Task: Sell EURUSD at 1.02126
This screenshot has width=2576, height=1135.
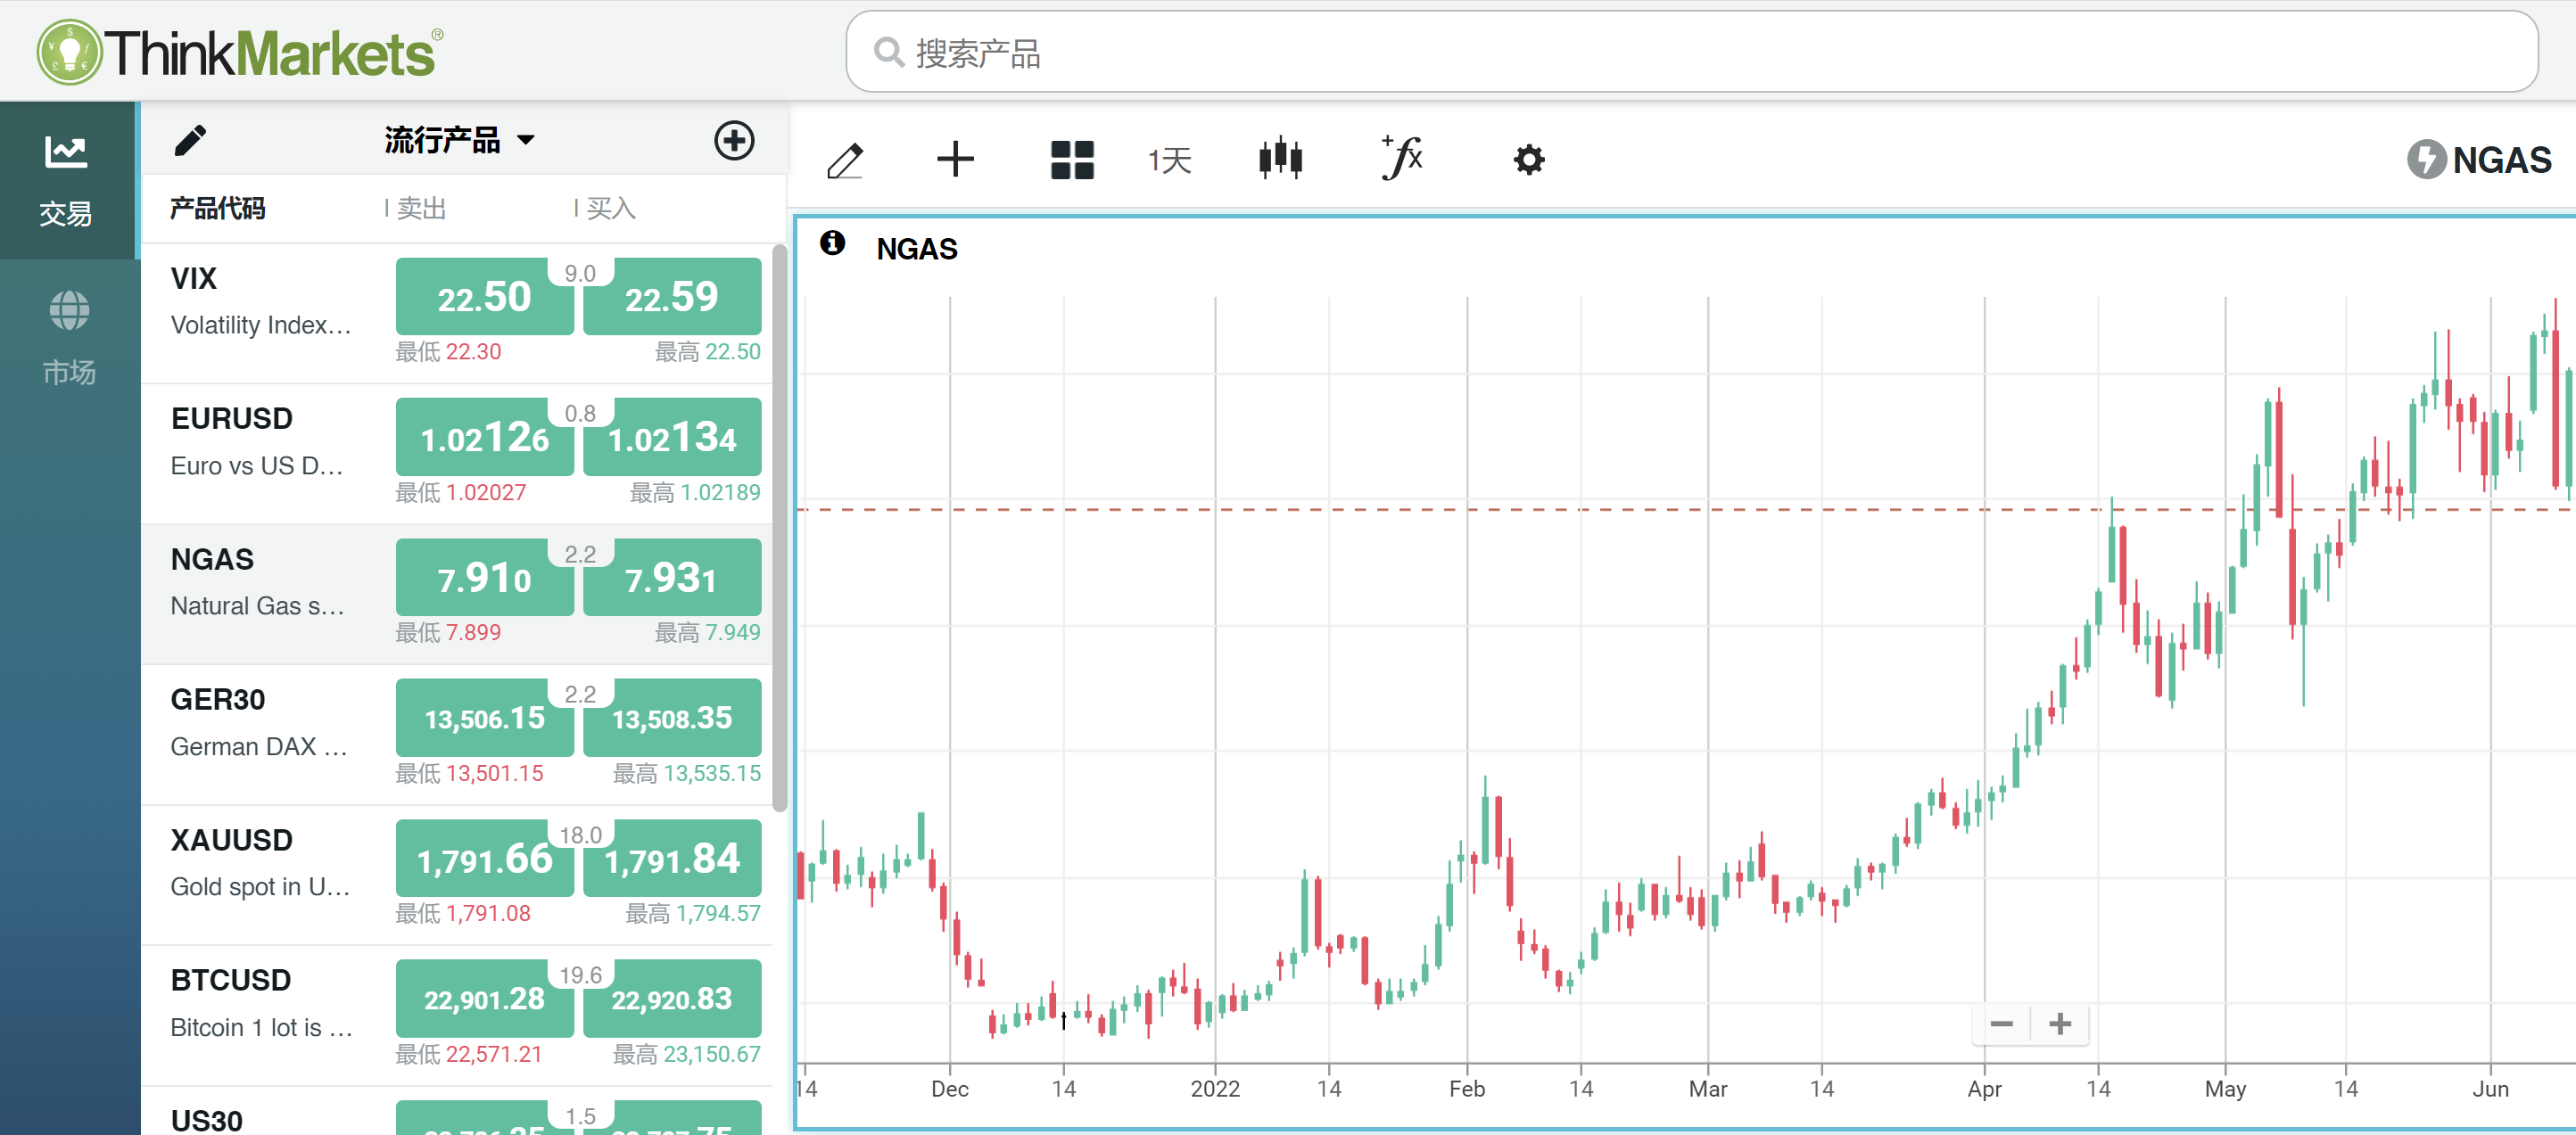Action: pyautogui.click(x=484, y=437)
